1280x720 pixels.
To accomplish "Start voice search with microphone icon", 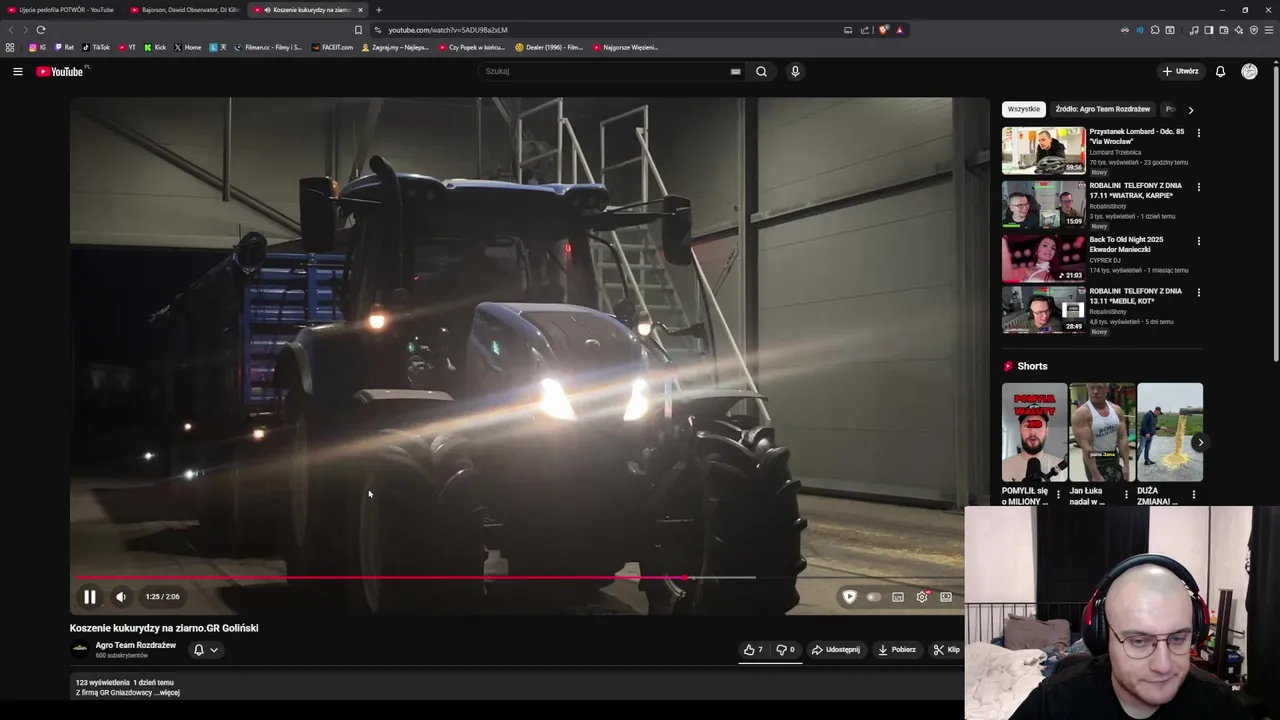I will point(795,71).
